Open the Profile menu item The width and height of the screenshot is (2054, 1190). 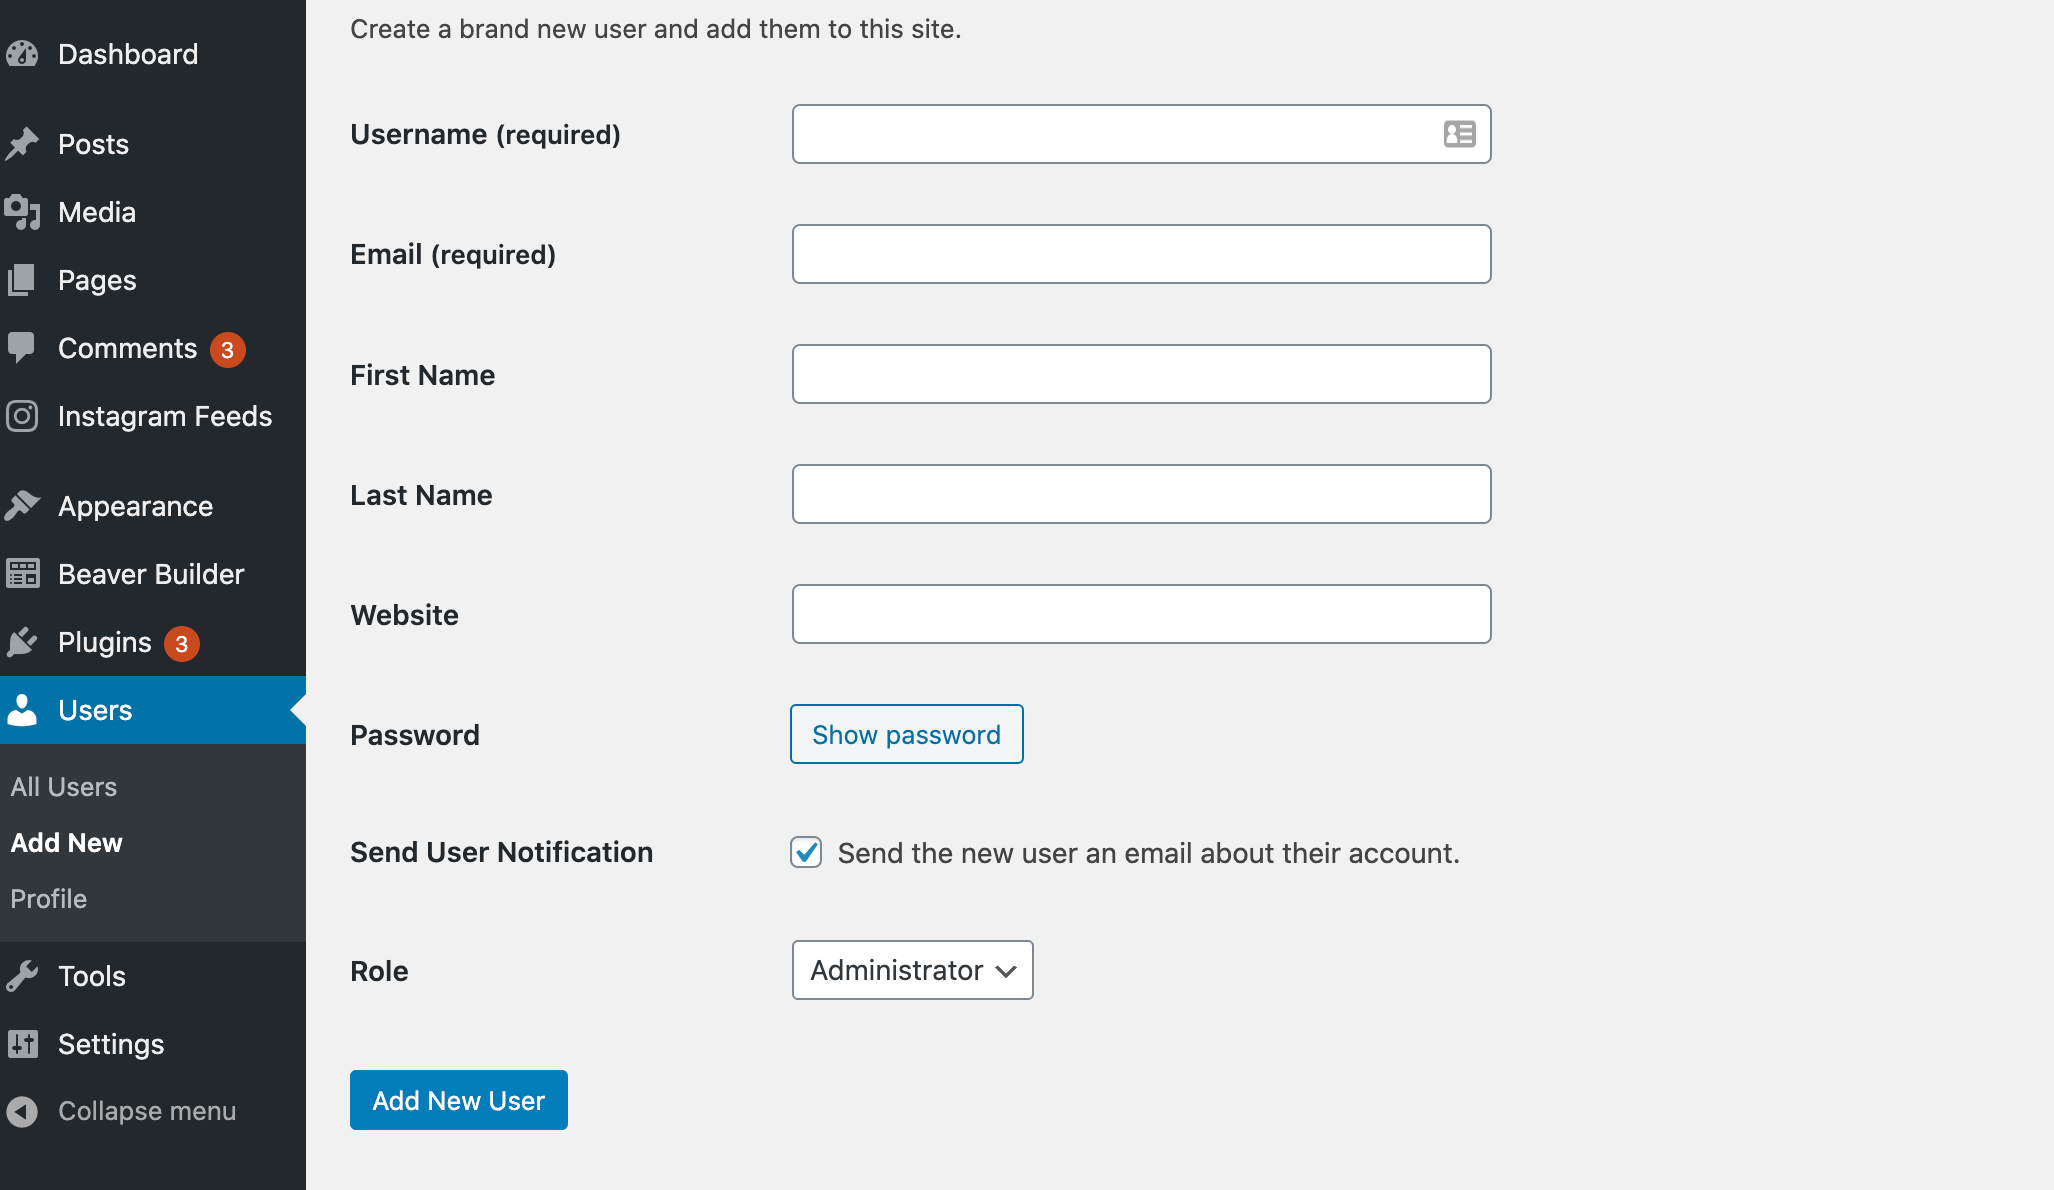click(48, 897)
